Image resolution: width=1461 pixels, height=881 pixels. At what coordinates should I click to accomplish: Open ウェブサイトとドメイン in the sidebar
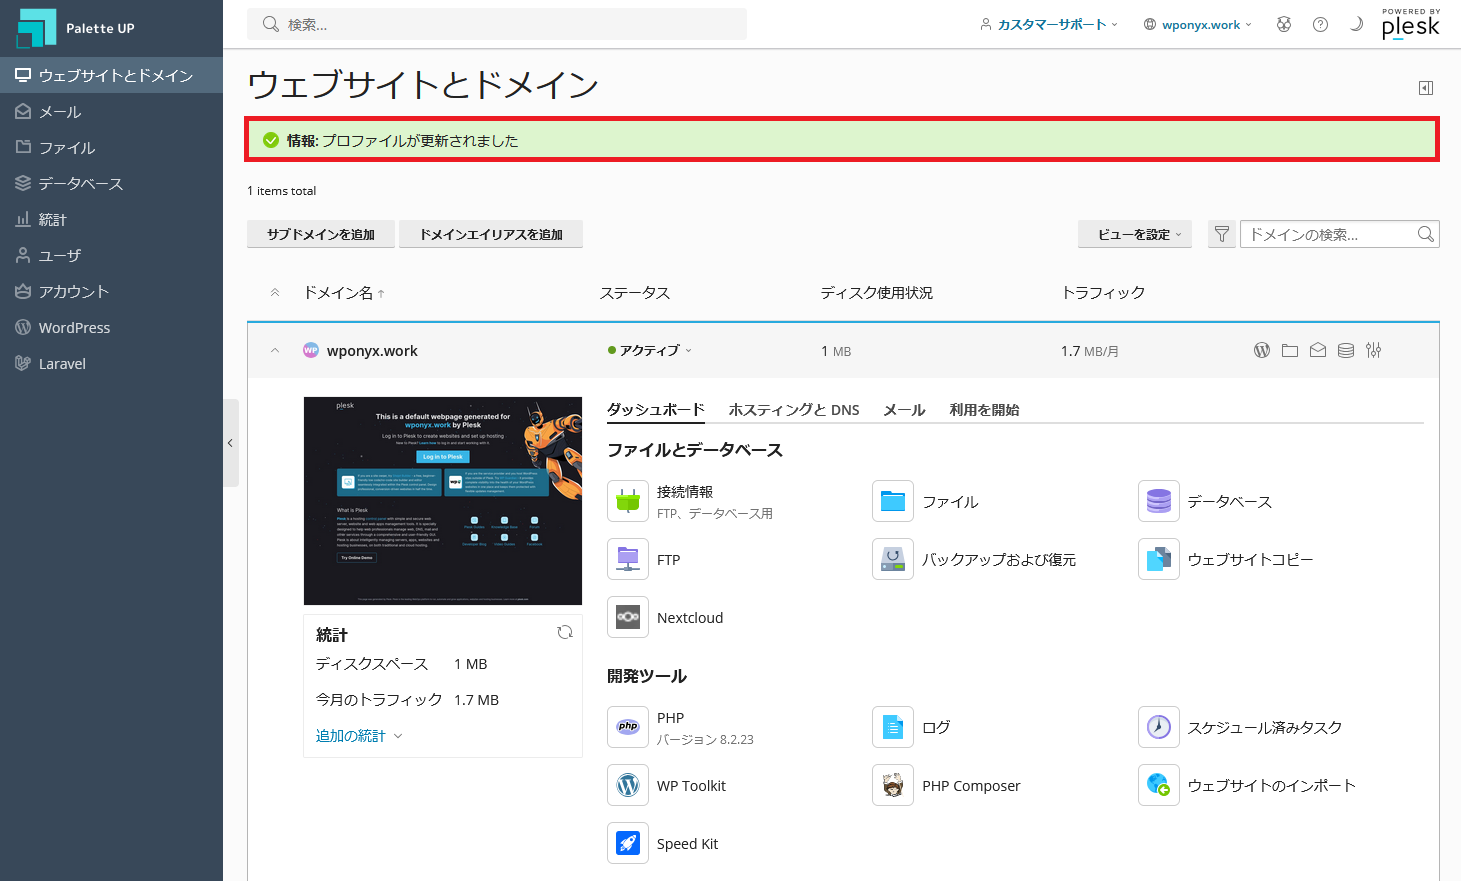click(111, 75)
